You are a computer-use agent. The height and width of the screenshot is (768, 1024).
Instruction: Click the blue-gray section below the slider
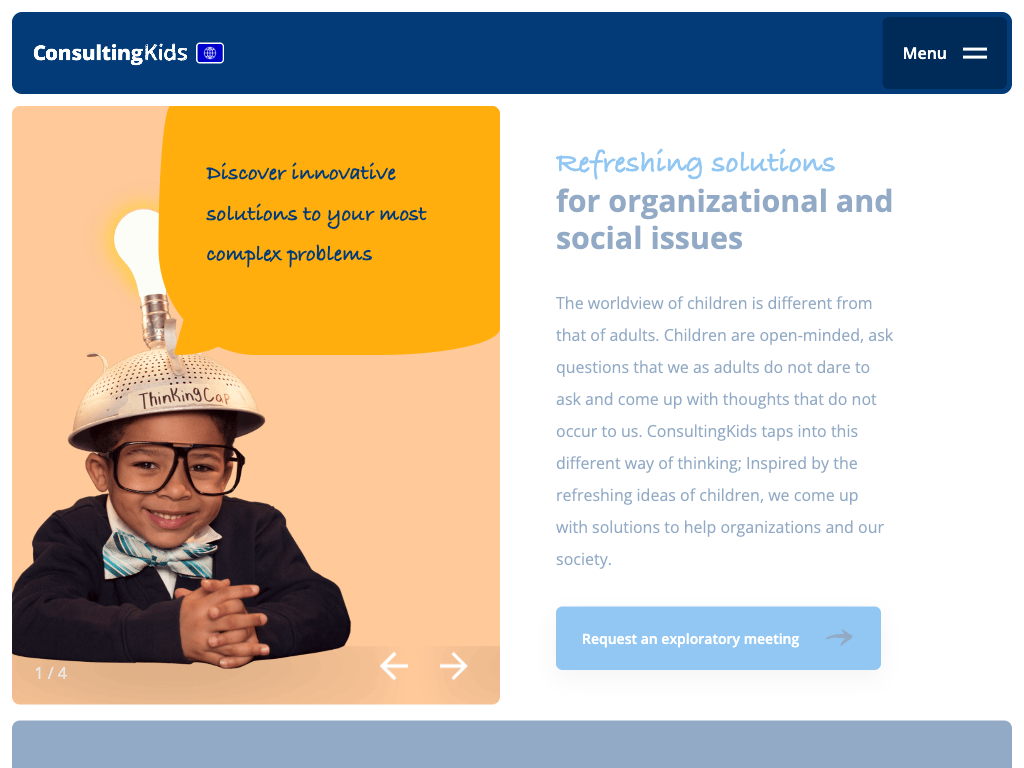(x=512, y=744)
